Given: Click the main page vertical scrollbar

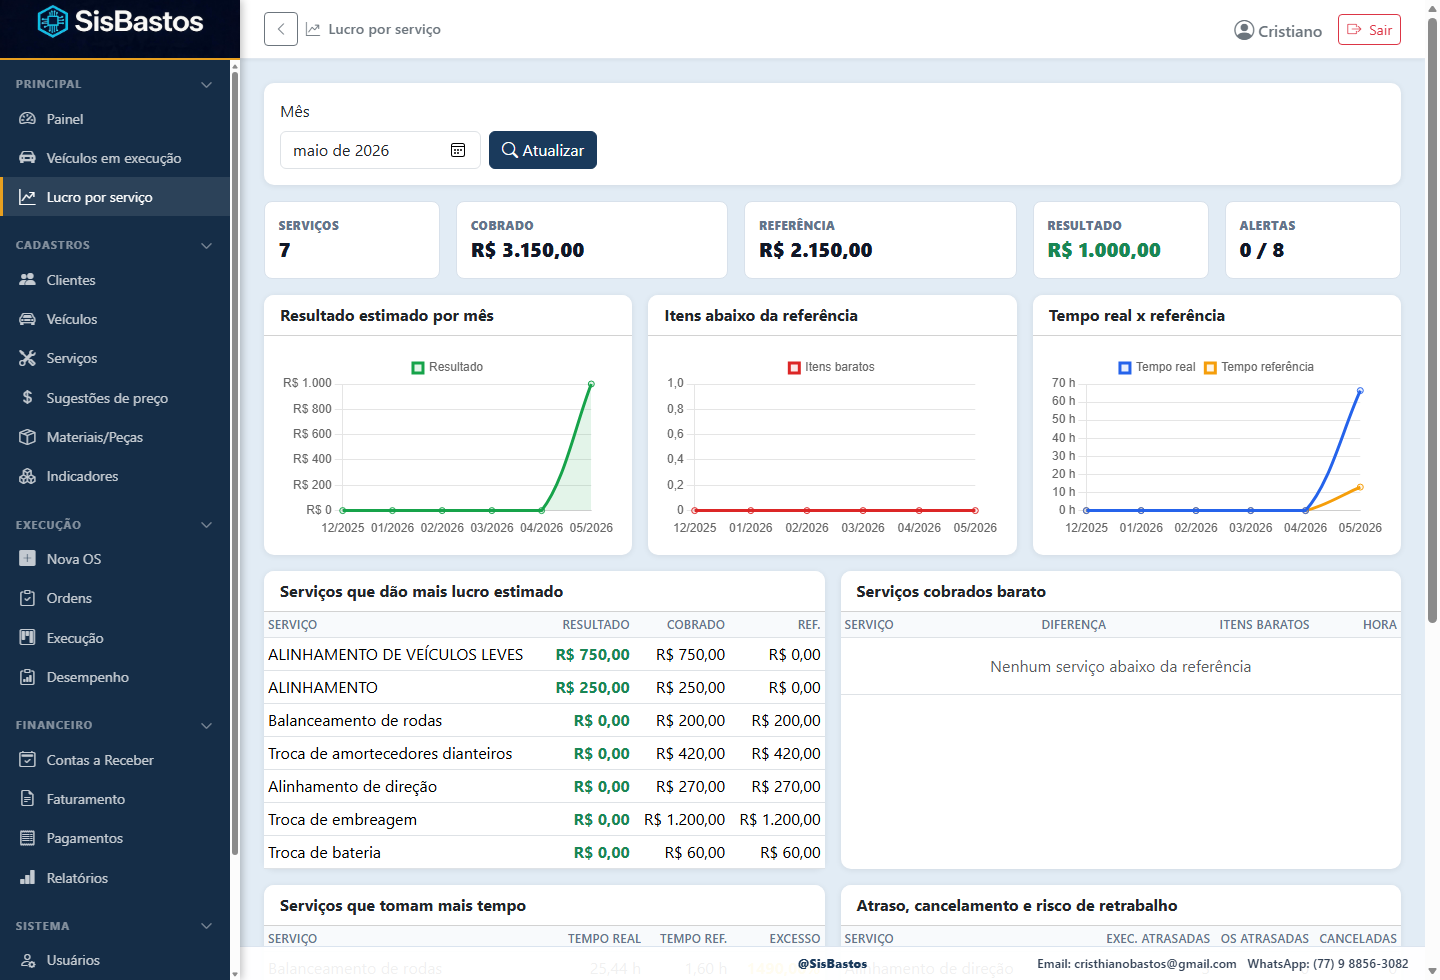Looking at the screenshot, I should (x=1432, y=320).
